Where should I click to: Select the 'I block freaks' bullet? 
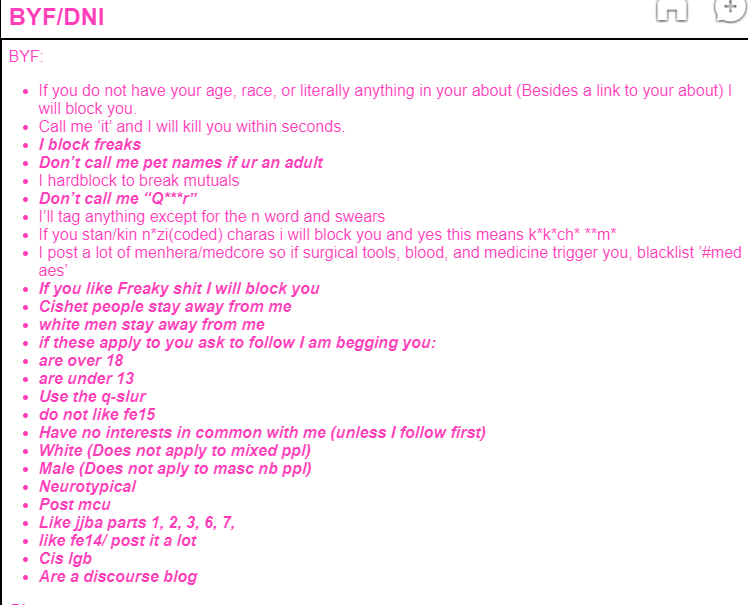90,145
